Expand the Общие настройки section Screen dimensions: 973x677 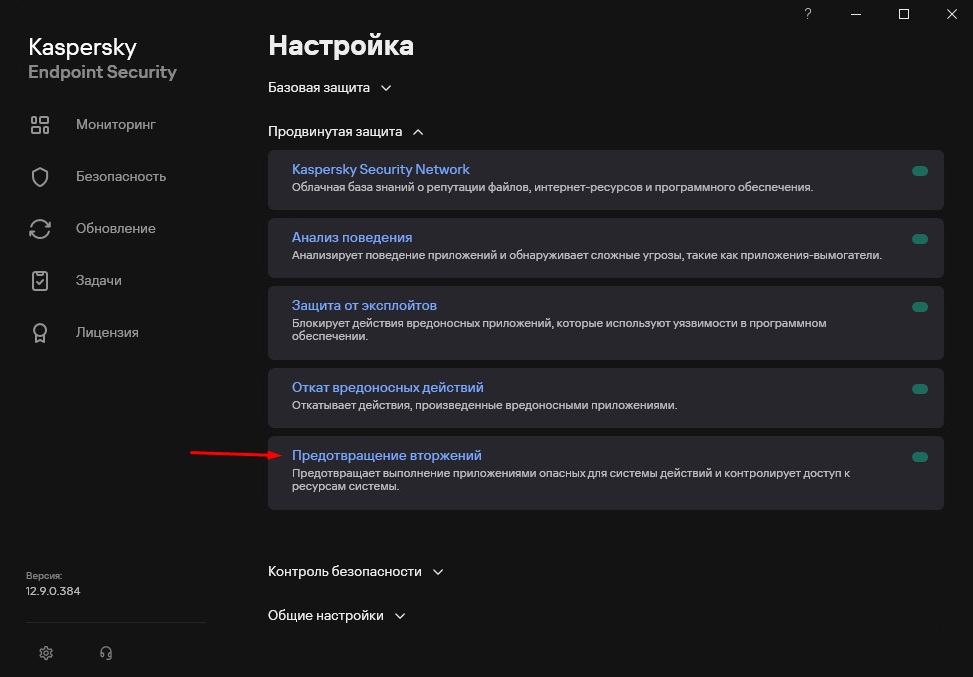336,616
